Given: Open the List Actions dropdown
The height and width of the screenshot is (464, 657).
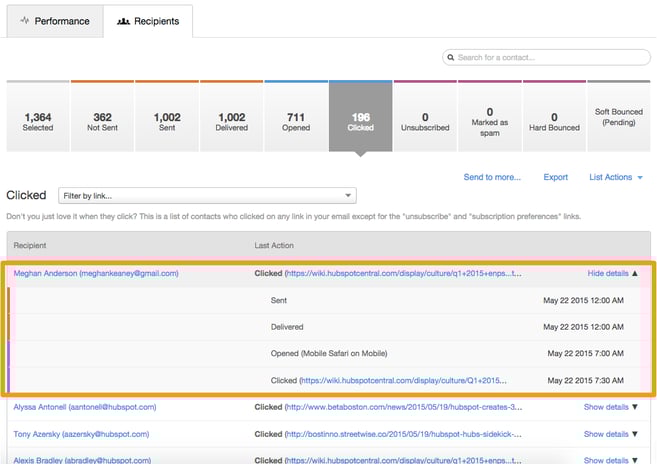Looking at the screenshot, I should tap(615, 177).
